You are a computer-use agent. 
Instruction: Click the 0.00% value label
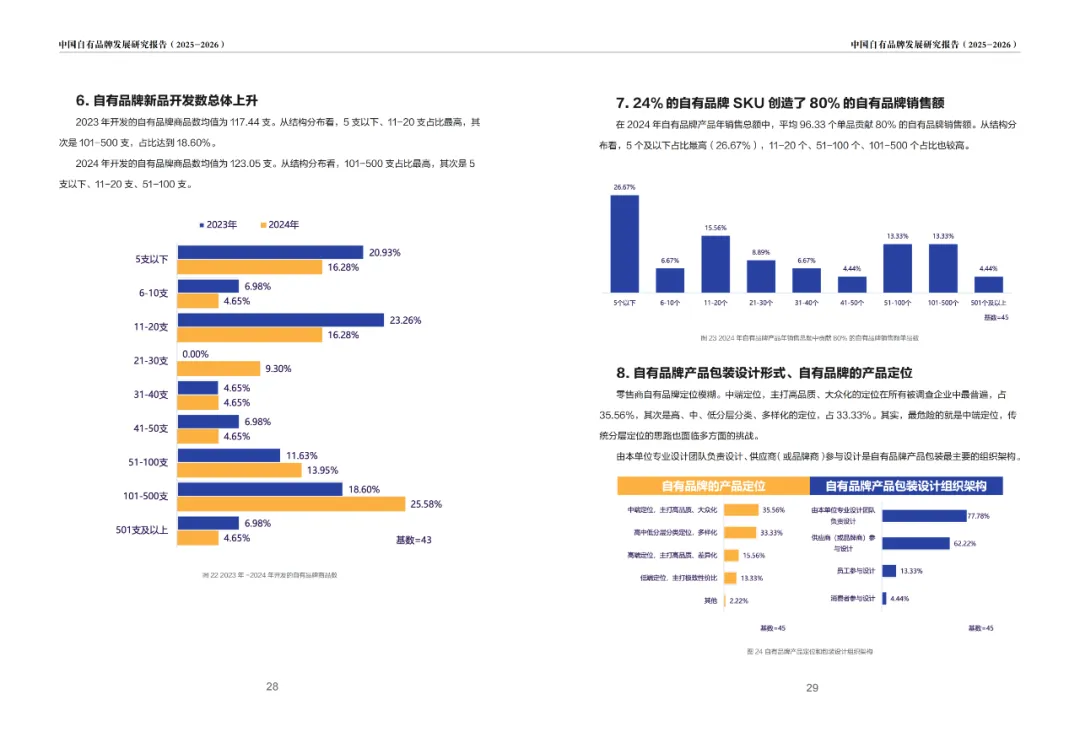[x=195, y=354]
